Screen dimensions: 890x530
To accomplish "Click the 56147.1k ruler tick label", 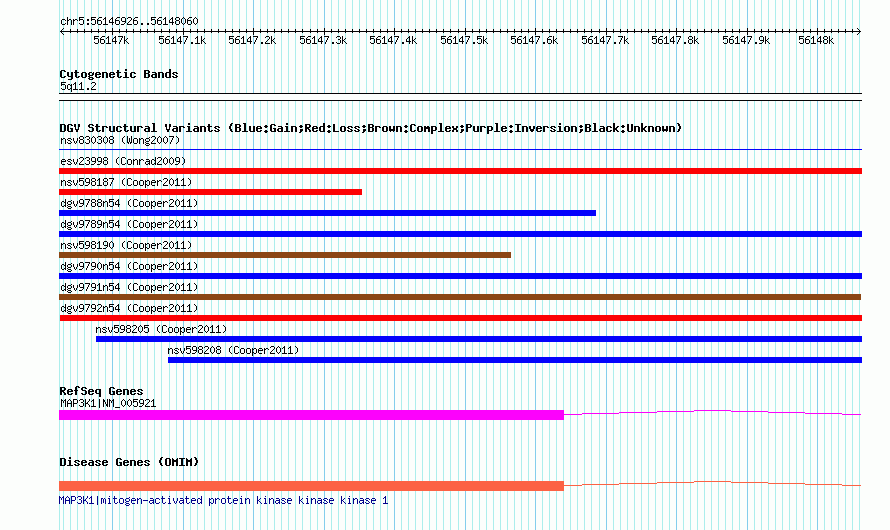I will coord(182,41).
